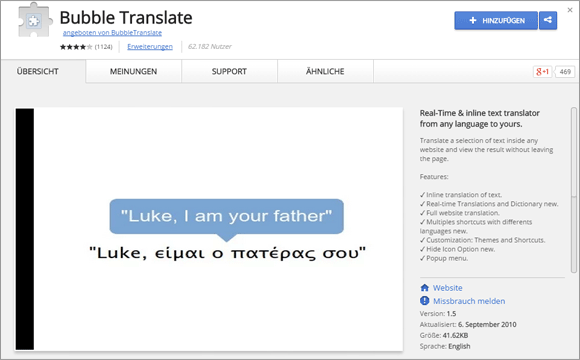Click the Sprache: English text
This screenshot has height=360, width=580.
click(x=445, y=346)
